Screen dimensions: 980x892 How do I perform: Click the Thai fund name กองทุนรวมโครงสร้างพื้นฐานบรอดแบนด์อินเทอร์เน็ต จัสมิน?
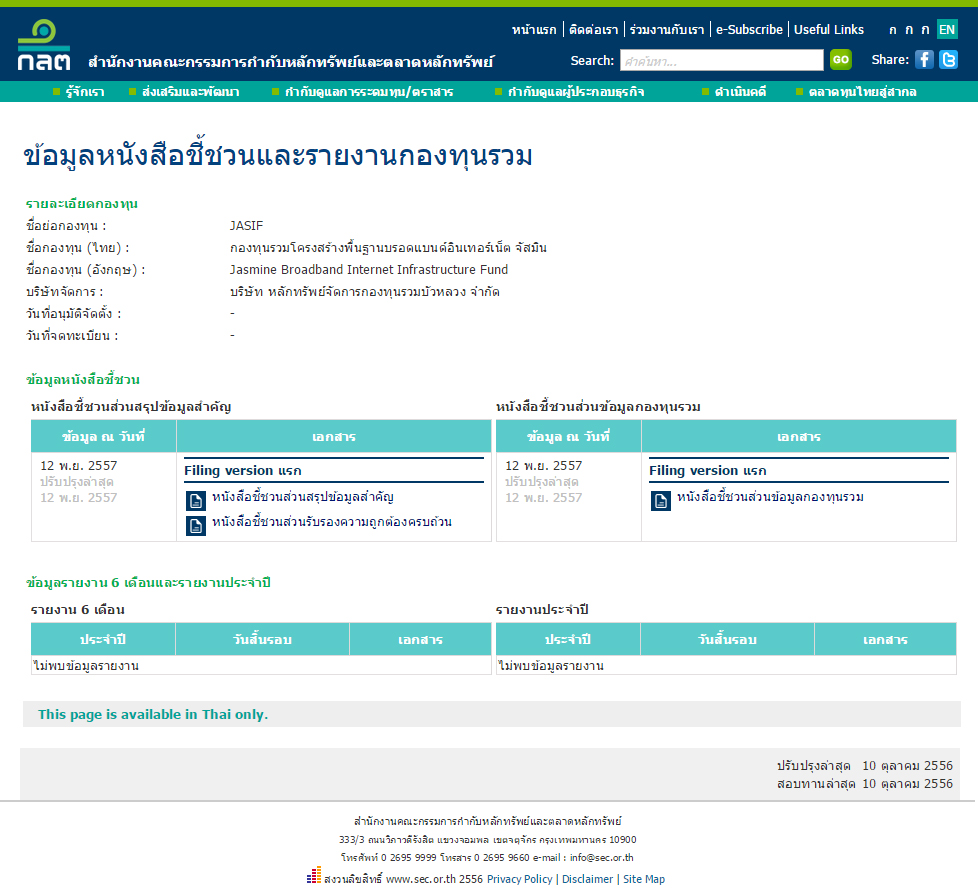click(388, 248)
